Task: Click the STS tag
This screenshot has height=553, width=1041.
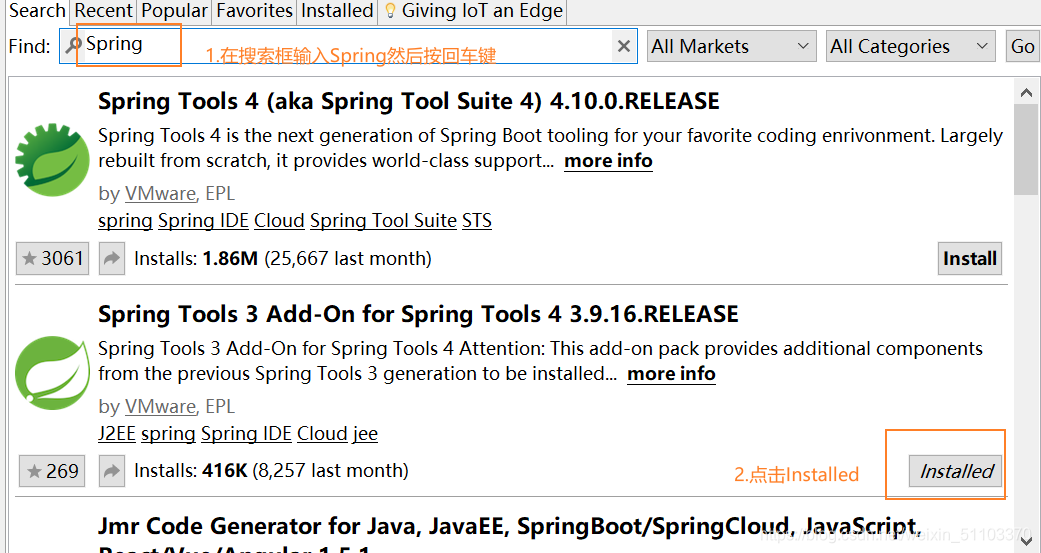Action: (x=477, y=220)
